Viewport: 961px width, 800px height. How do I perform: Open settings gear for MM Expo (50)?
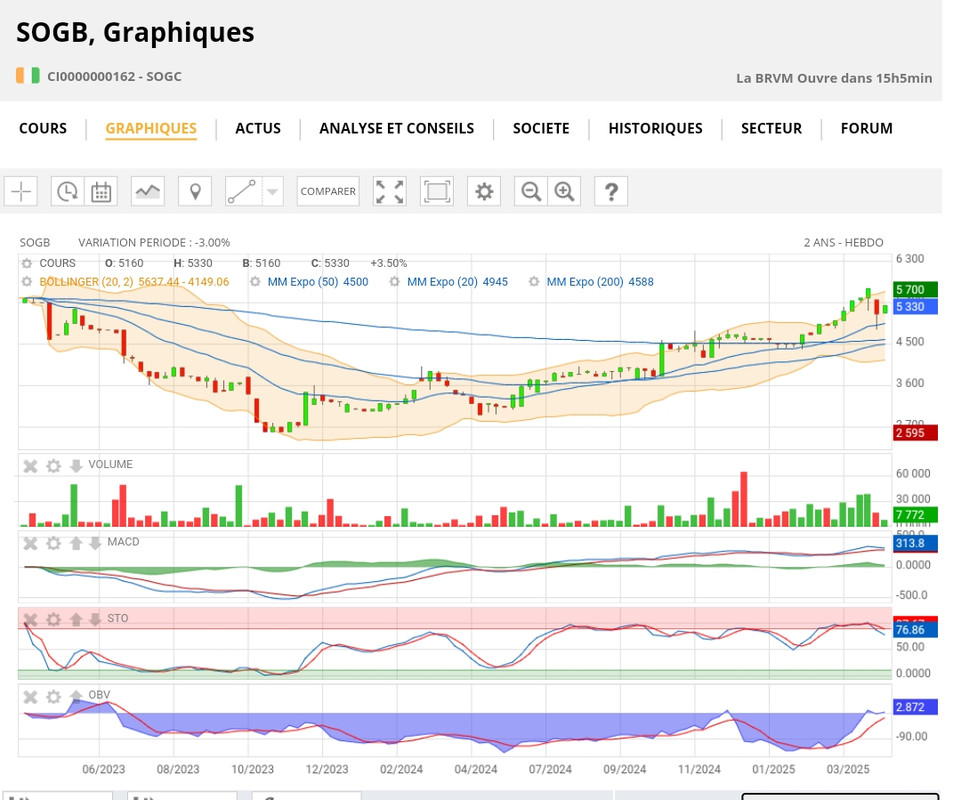tap(255, 282)
